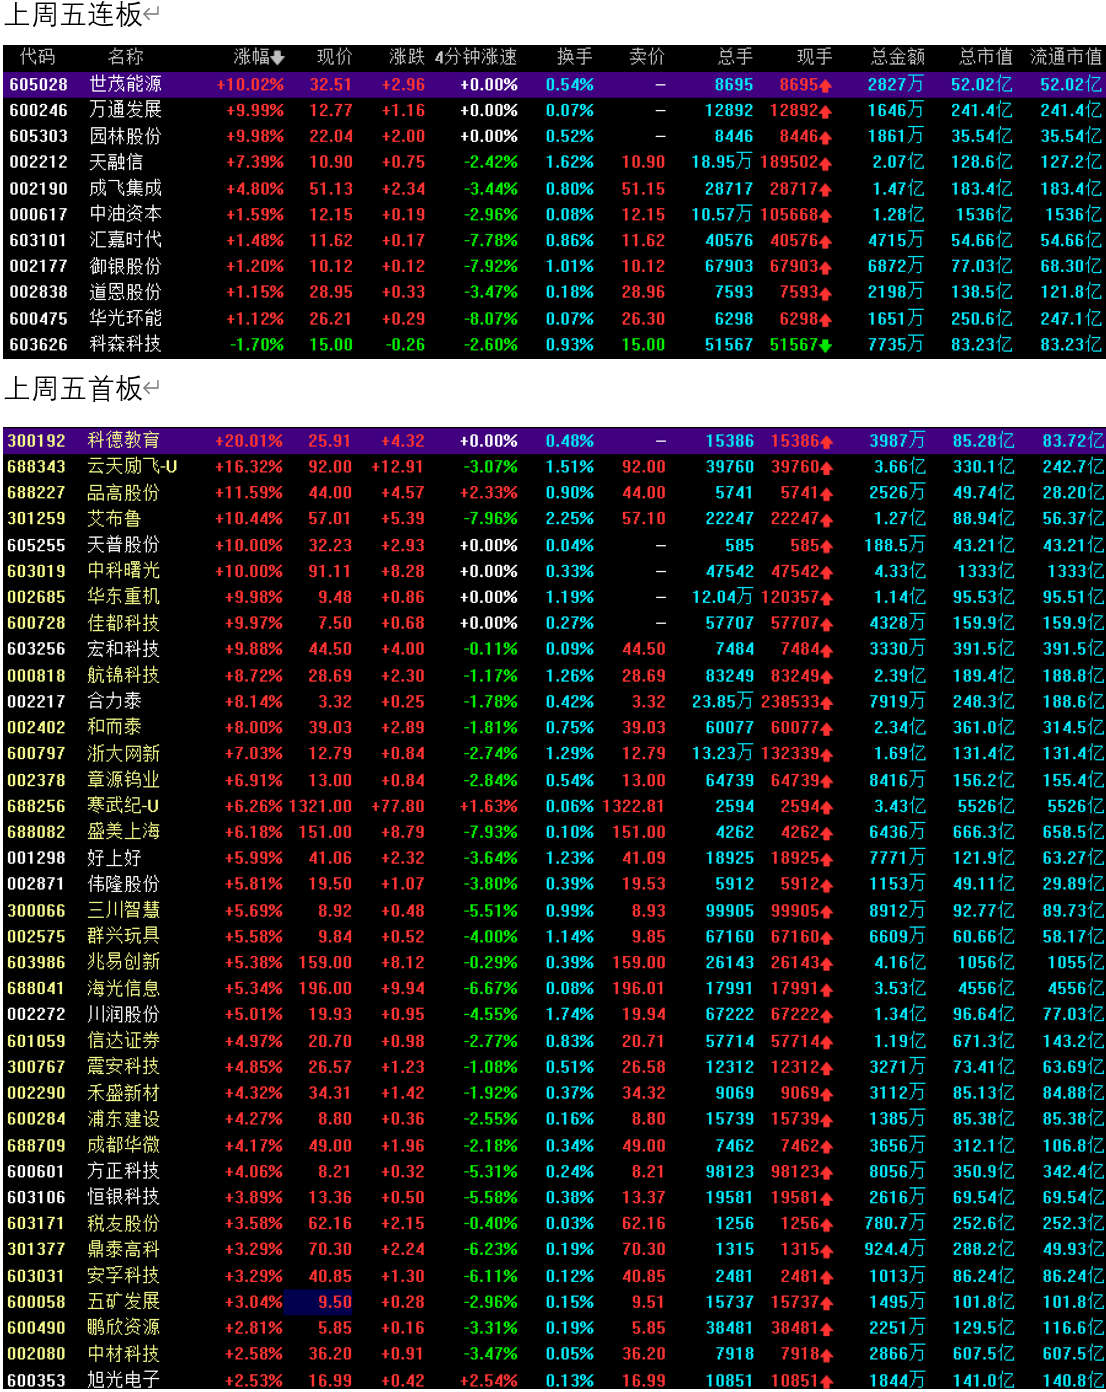Image resolution: width=1106 pixels, height=1392 pixels.
Task: Select the highlighted 世茂能源 stock row
Action: click(x=554, y=85)
